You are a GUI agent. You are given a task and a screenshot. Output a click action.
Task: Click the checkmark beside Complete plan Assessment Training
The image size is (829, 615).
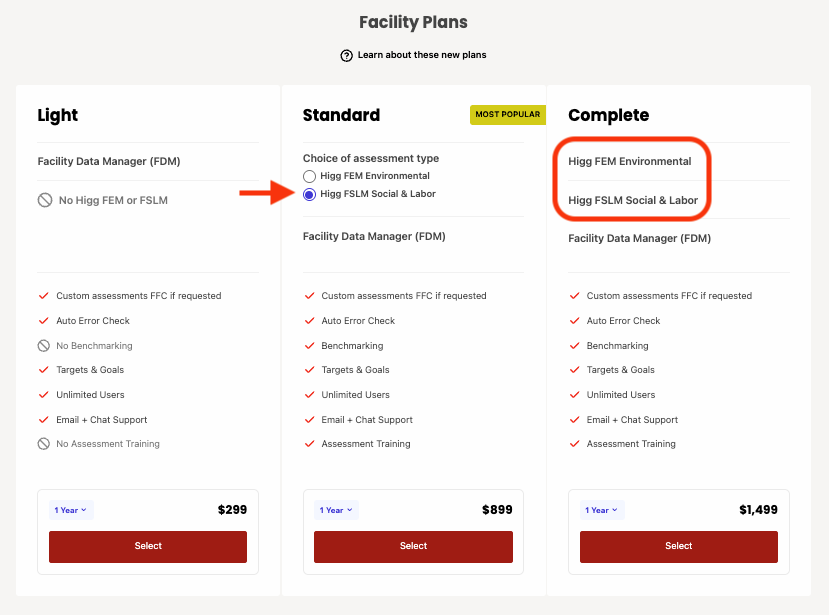[575, 444]
